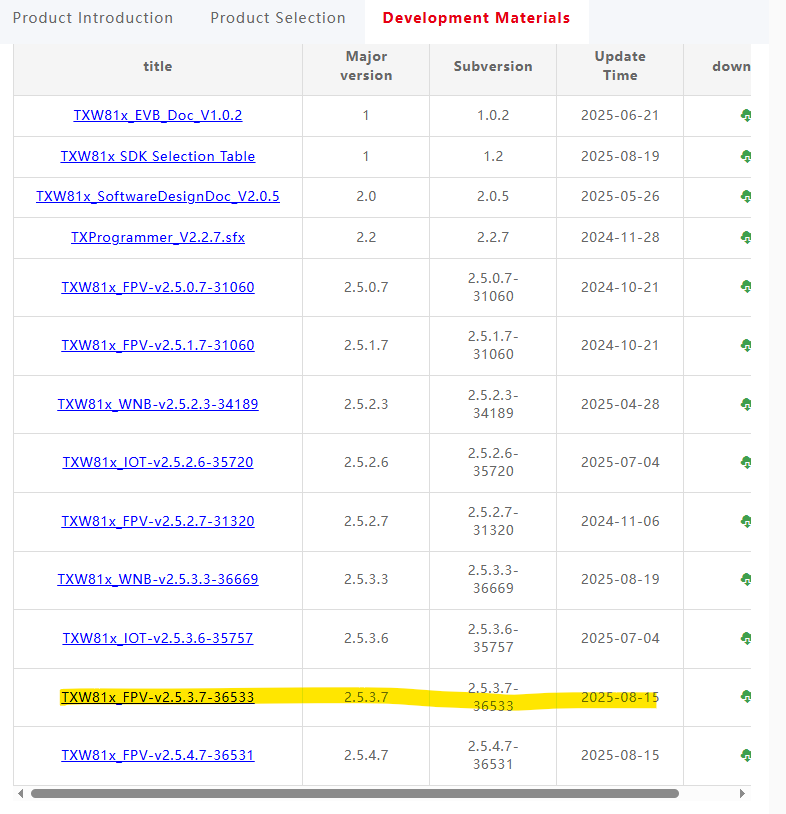Select the Development Materials tab

(476, 18)
